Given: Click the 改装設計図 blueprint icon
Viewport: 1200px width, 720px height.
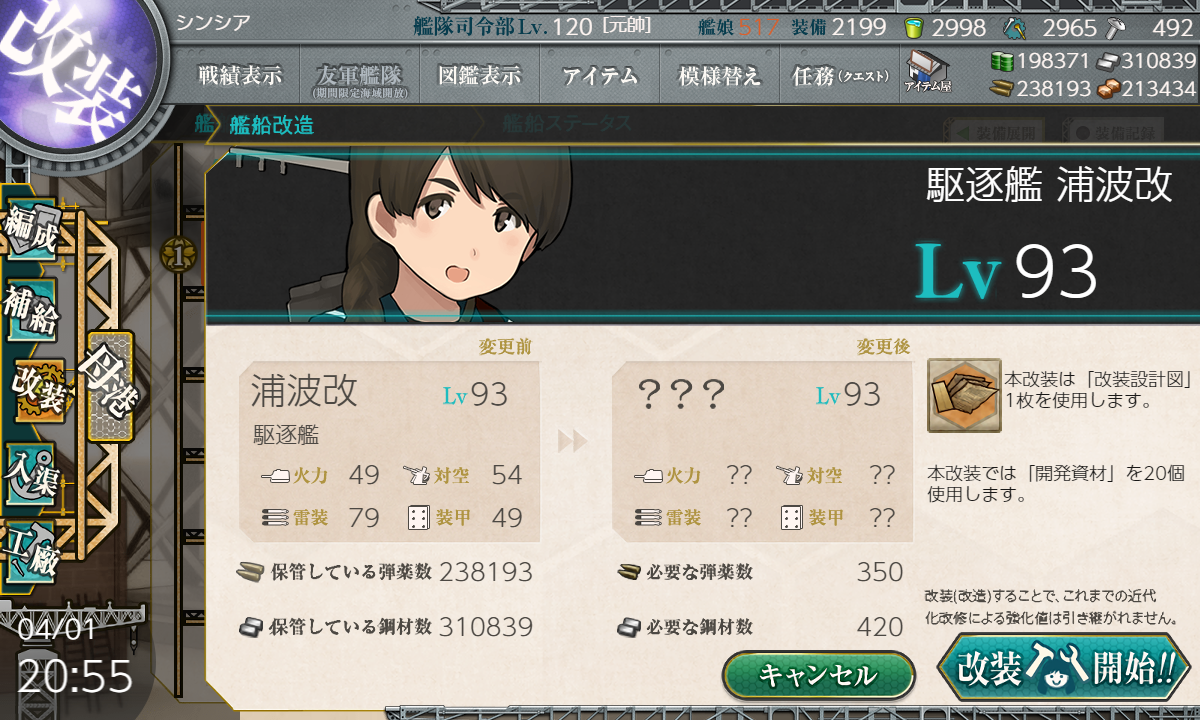Looking at the screenshot, I should (964, 395).
